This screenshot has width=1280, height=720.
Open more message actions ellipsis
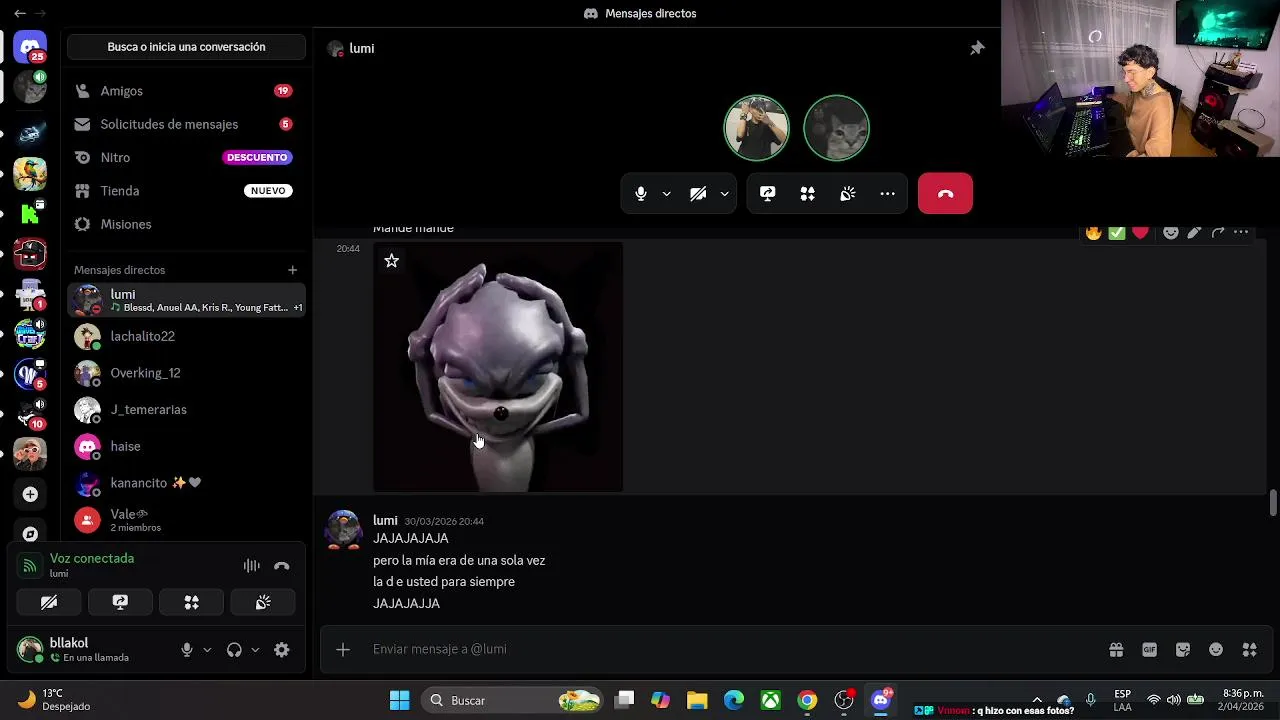[1241, 232]
